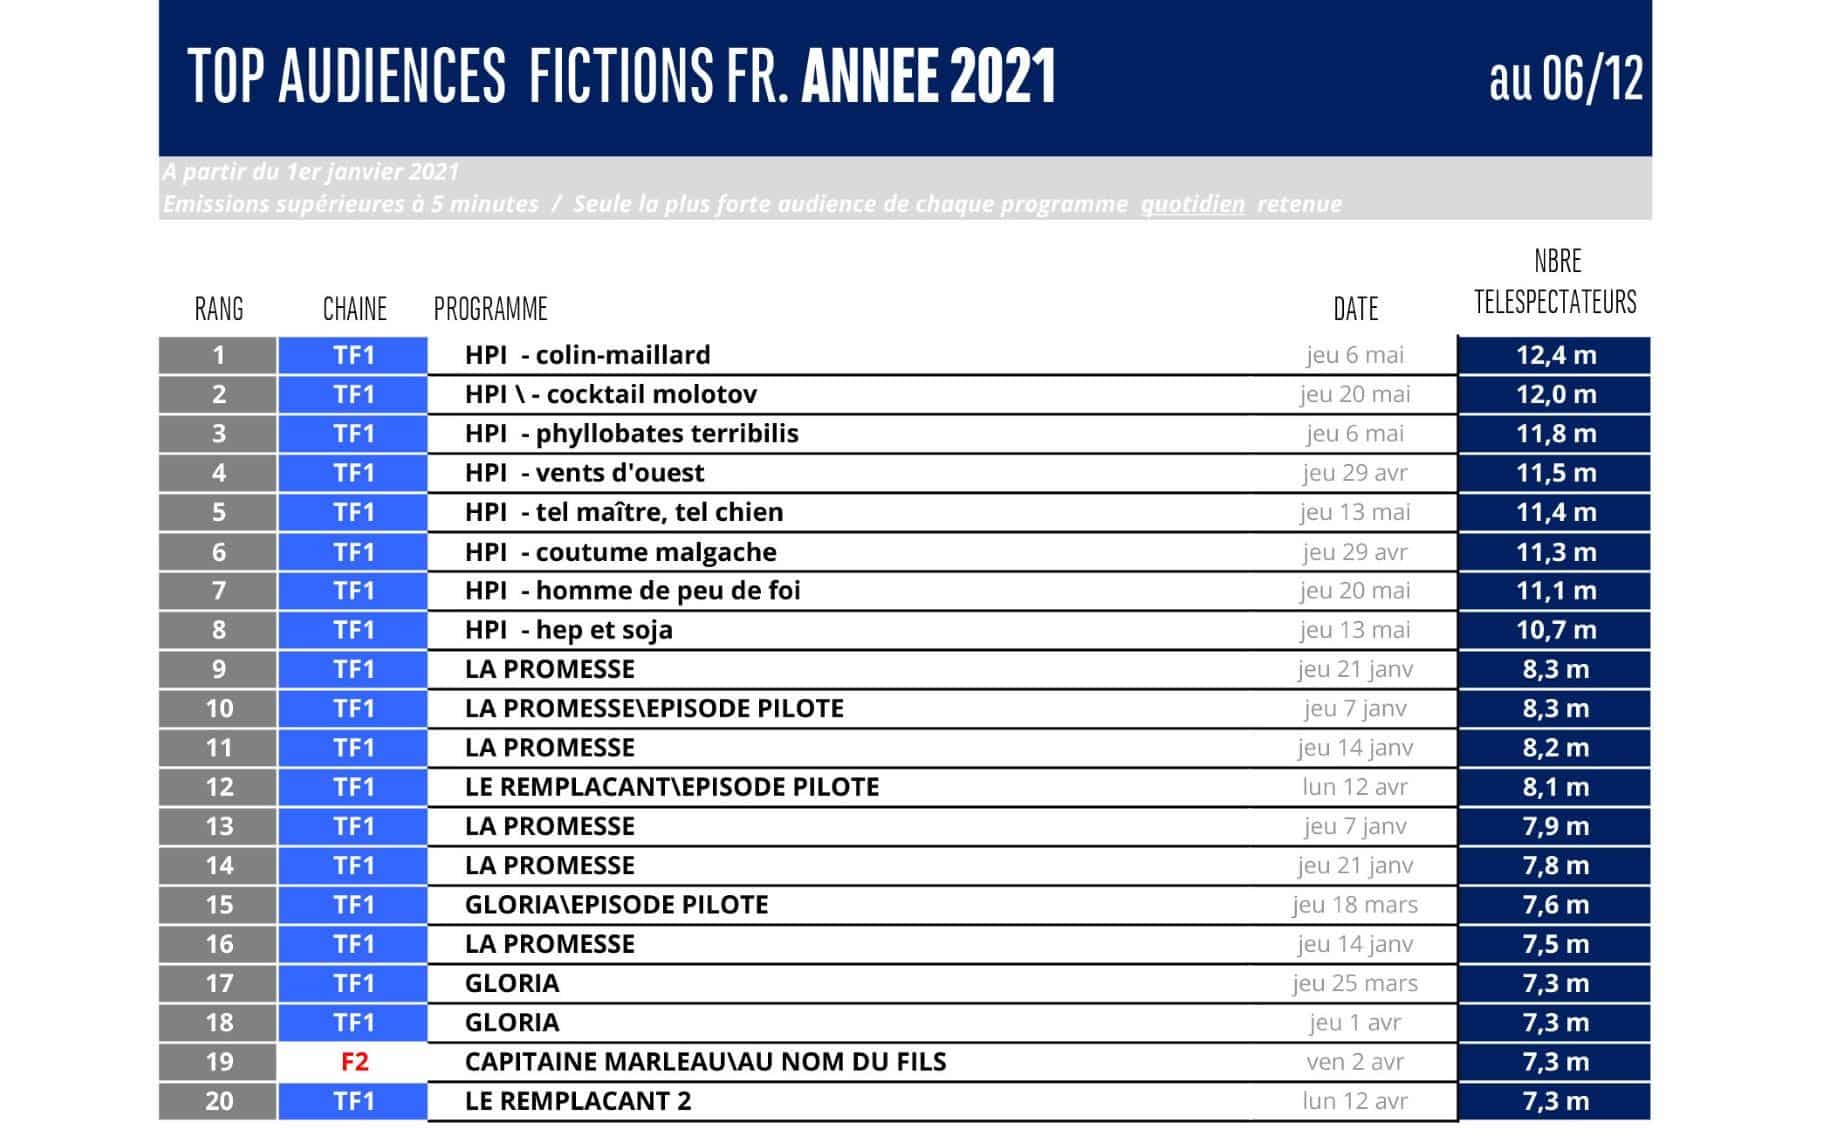Screen dimensions: 1831x1144
Task: Click the red F2 channel cell
Action: 354,1062
